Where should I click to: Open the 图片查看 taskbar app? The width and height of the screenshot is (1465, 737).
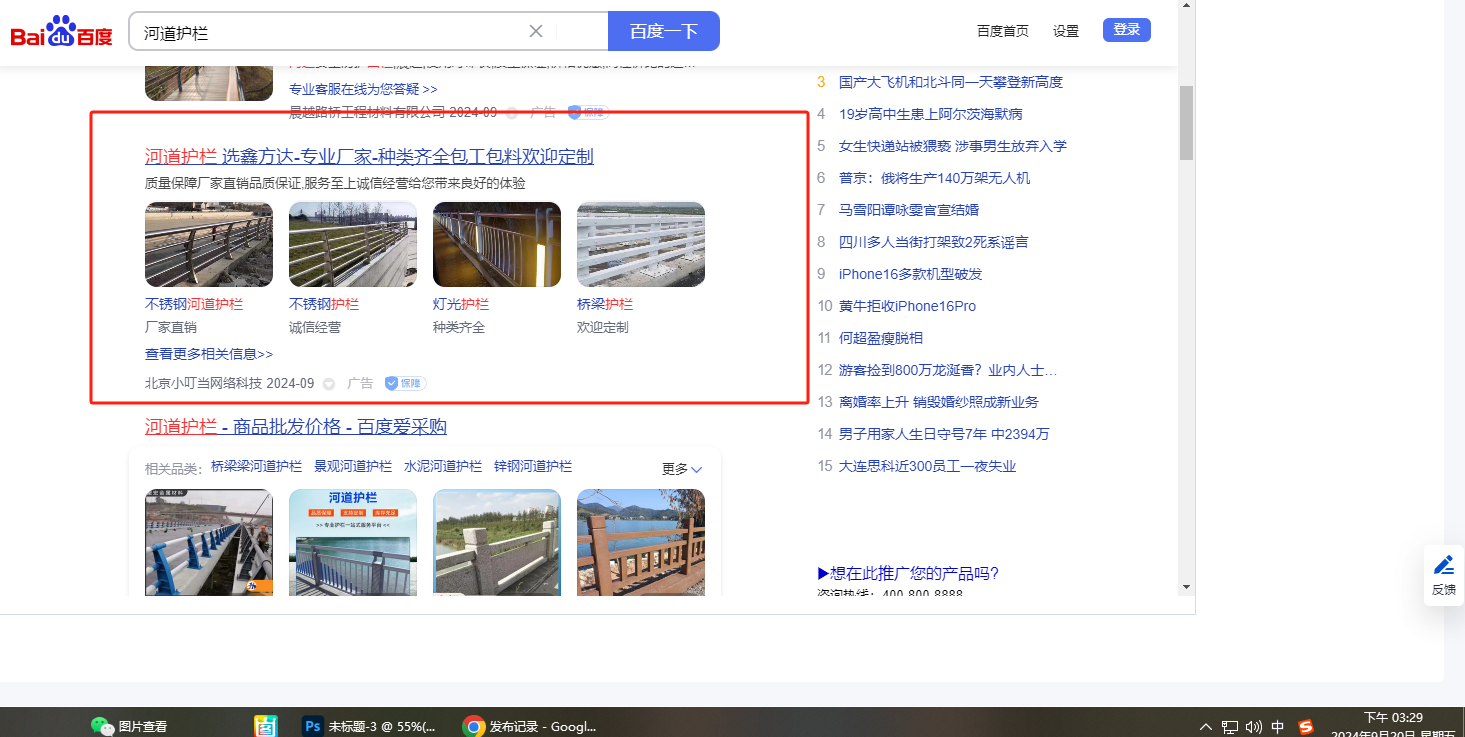coord(130,727)
